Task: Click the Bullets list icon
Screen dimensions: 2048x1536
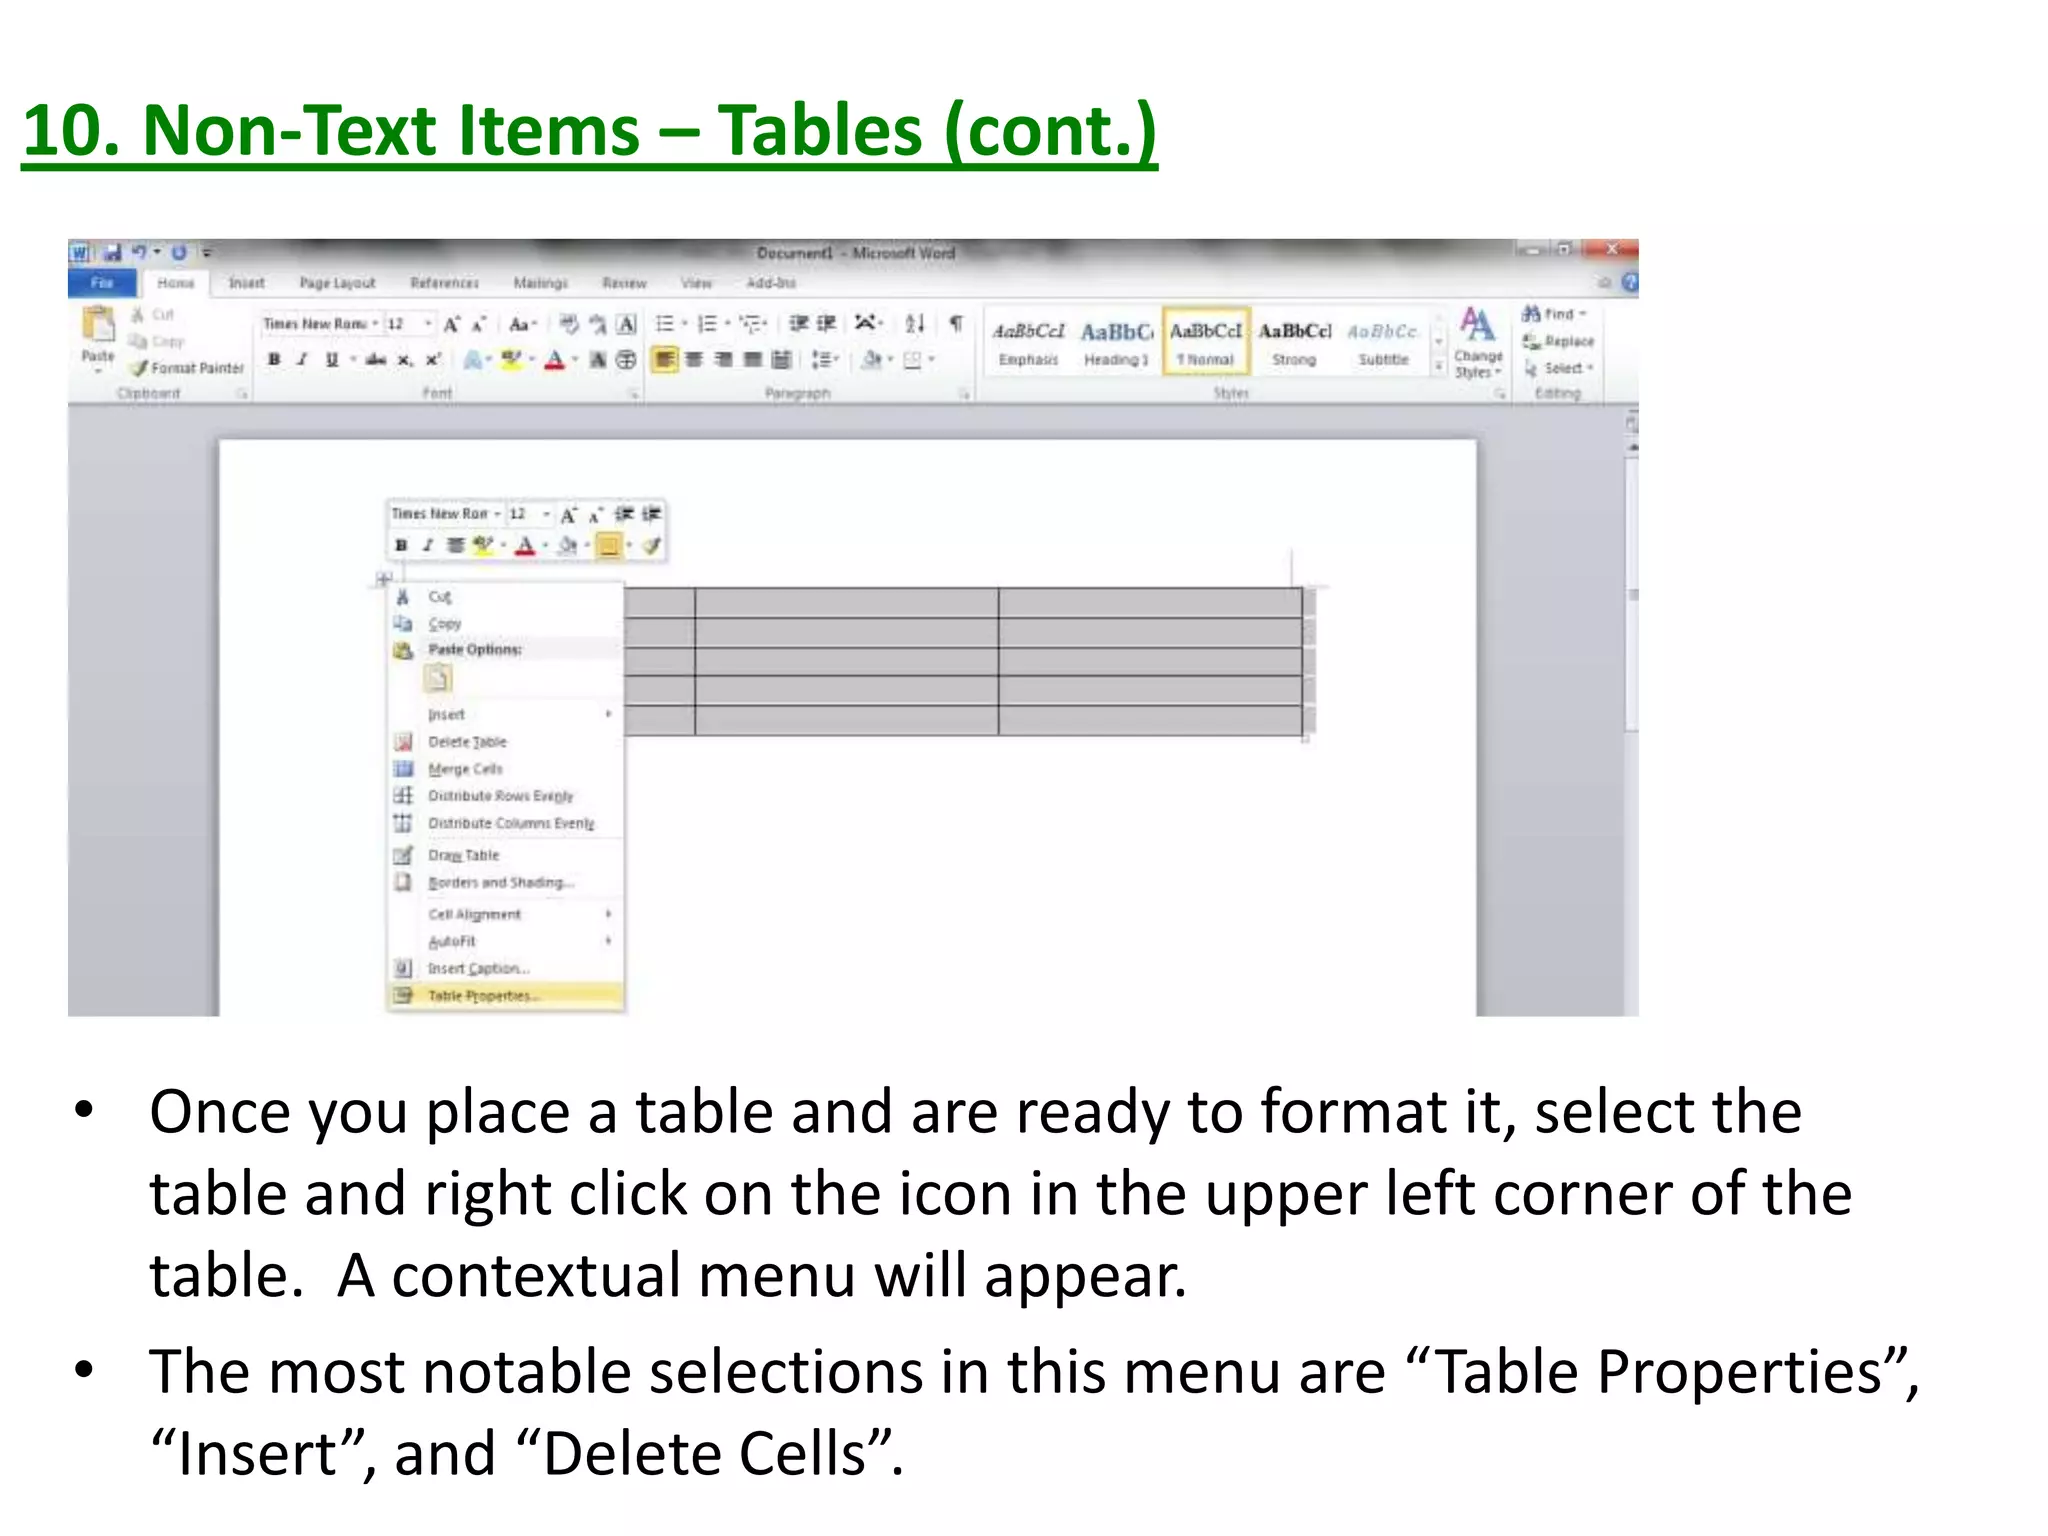Action: 665,324
